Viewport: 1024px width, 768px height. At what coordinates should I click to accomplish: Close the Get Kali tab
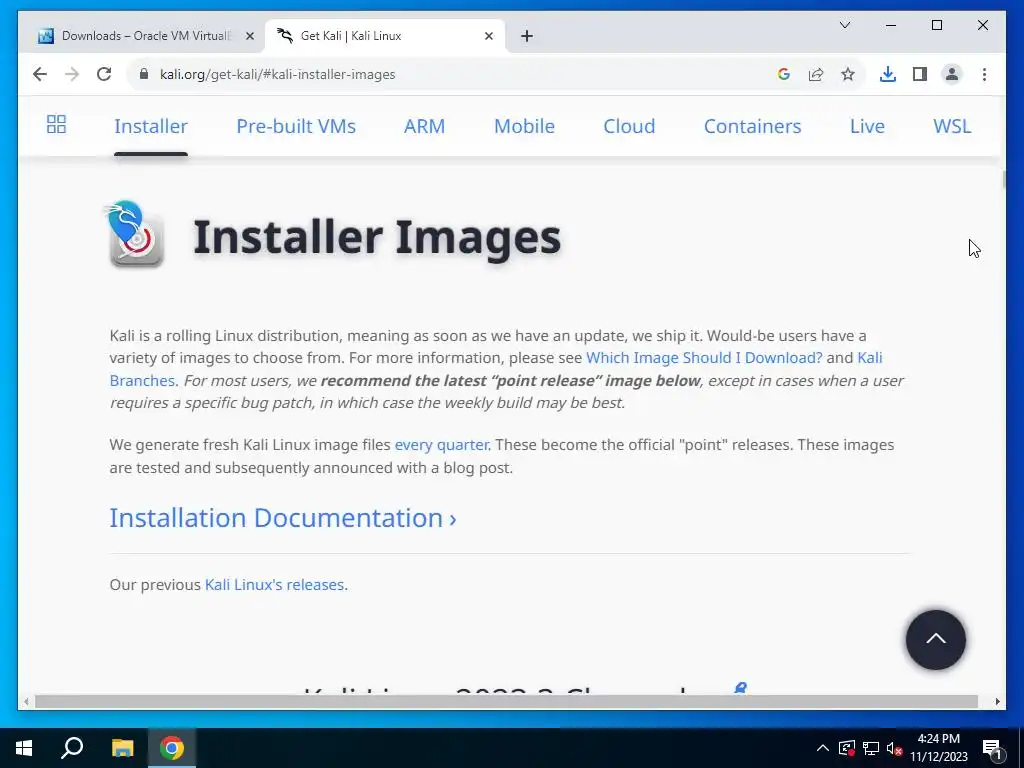pyautogui.click(x=488, y=36)
